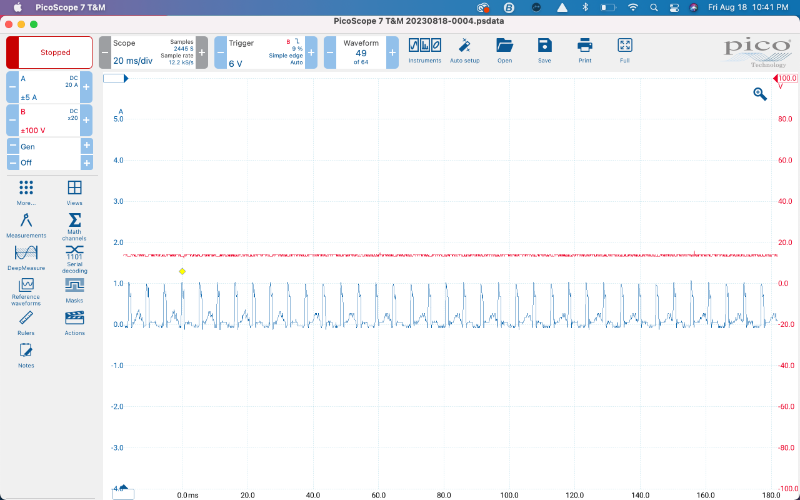Viewport: 800px width, 500px height.
Task: Open Trigger settings panel
Action: [267, 52]
